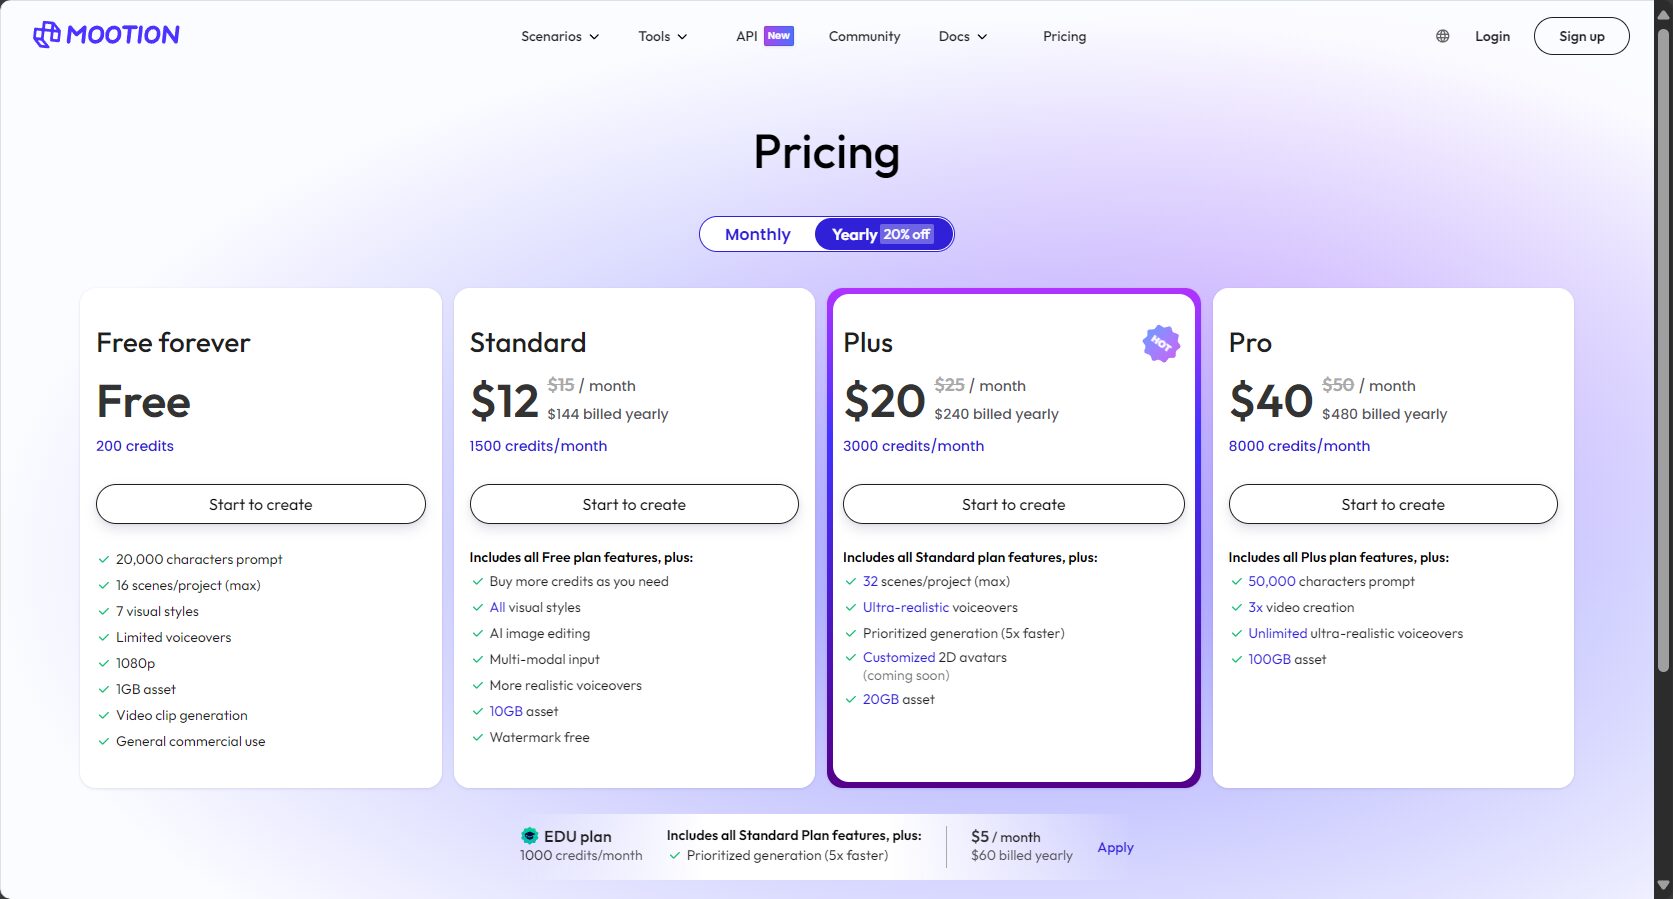This screenshot has width=1673, height=899.
Task: Click Start to create under Plus plan
Action: [1013, 504]
